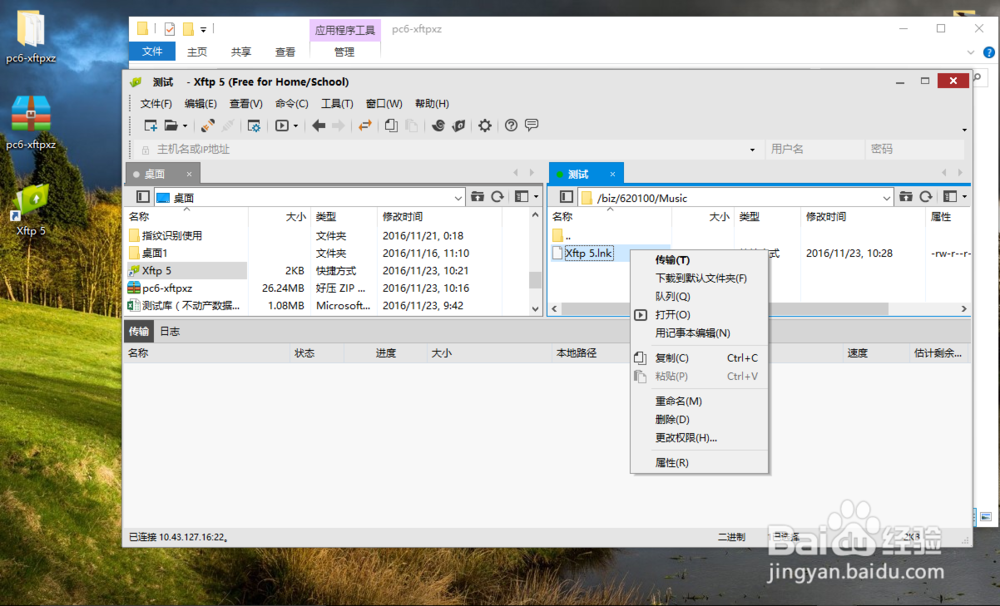
Task: Refresh the remote pane
Action: [x=926, y=197]
